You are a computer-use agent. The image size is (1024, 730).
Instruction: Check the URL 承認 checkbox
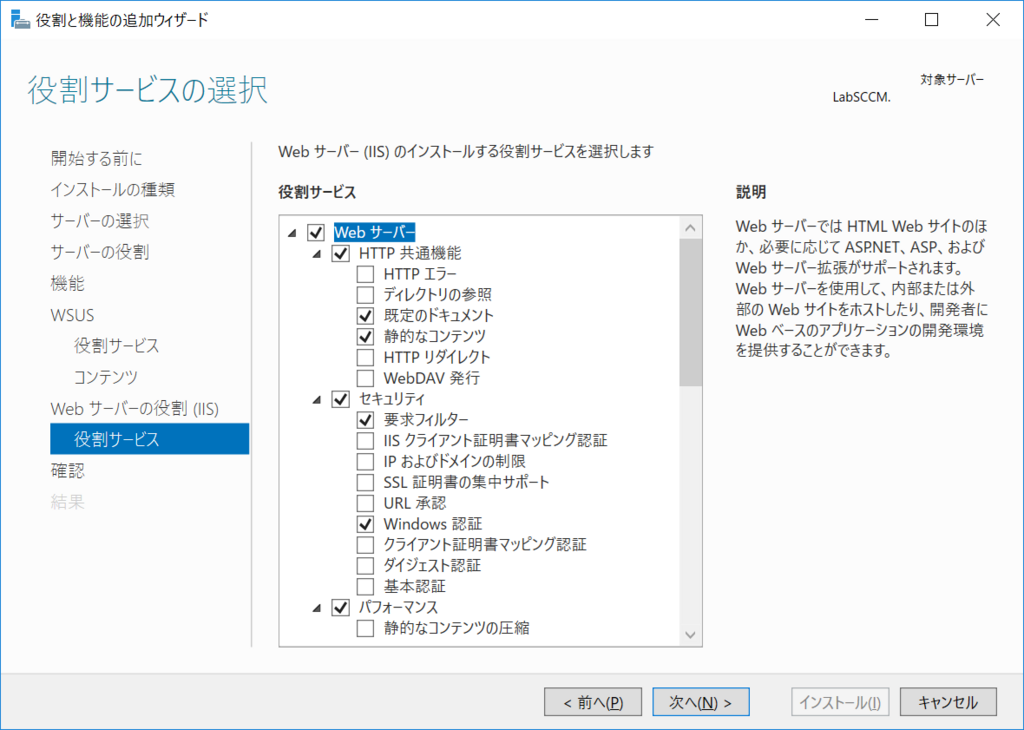[366, 503]
